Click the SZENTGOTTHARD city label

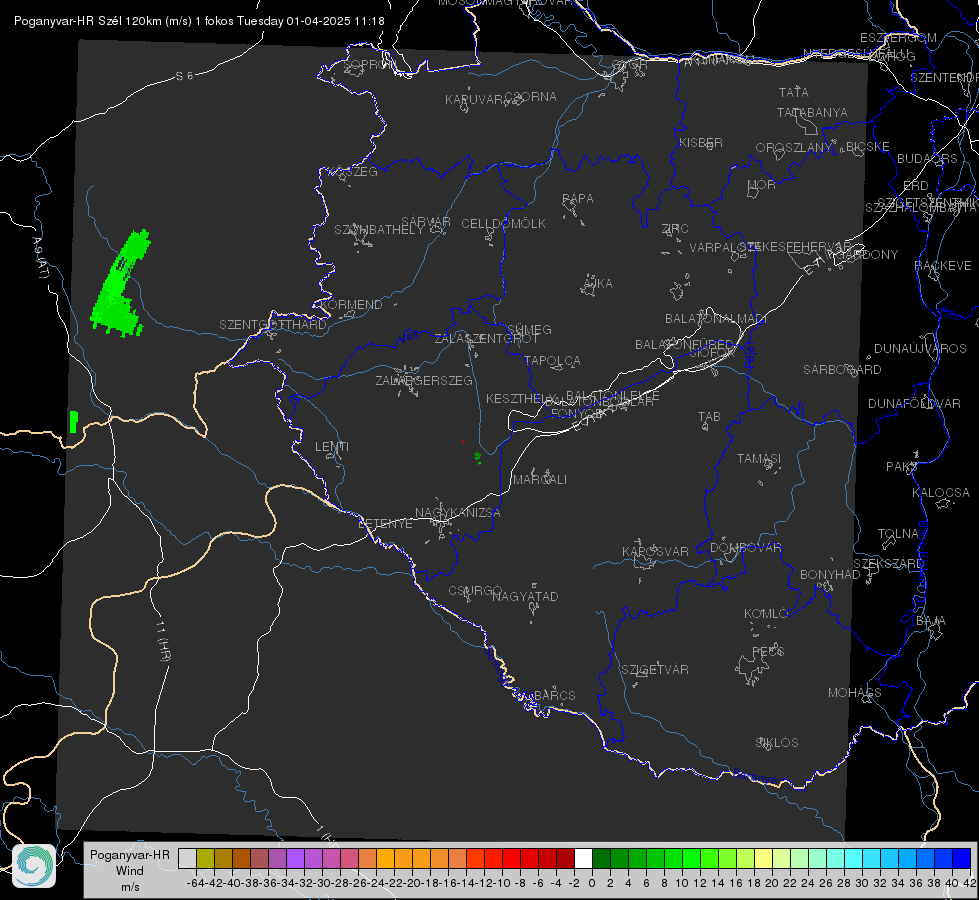(273, 325)
